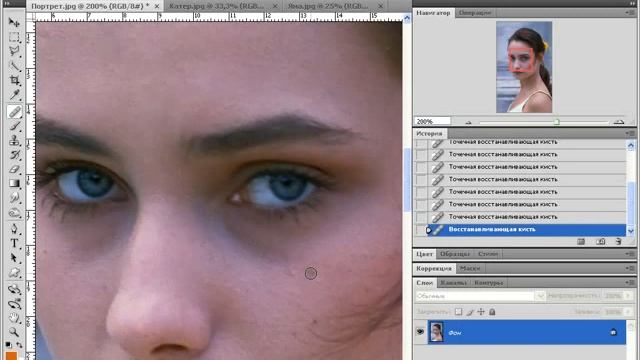Select the Eyedropper tool
640x360 pixels.
[x=14, y=95]
